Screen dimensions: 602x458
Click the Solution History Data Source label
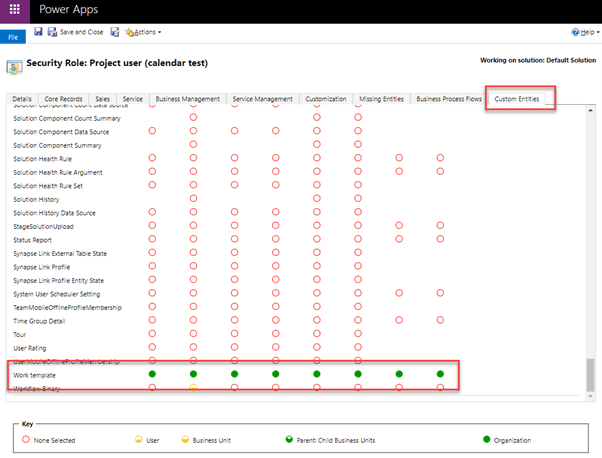(x=54, y=213)
